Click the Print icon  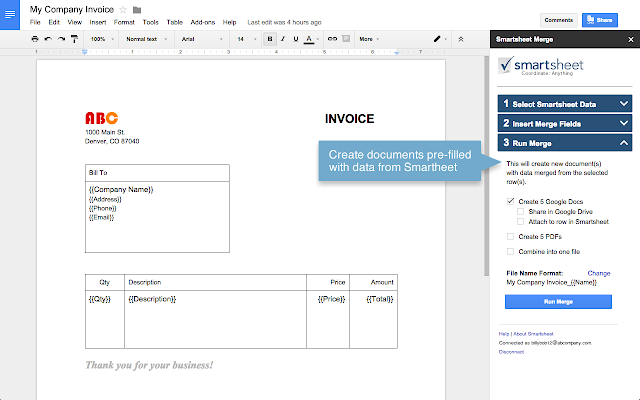[35, 39]
